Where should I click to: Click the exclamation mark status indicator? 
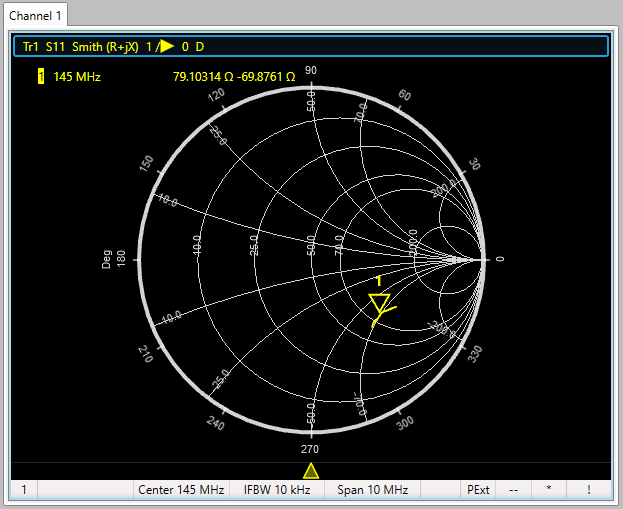[x=588, y=490]
